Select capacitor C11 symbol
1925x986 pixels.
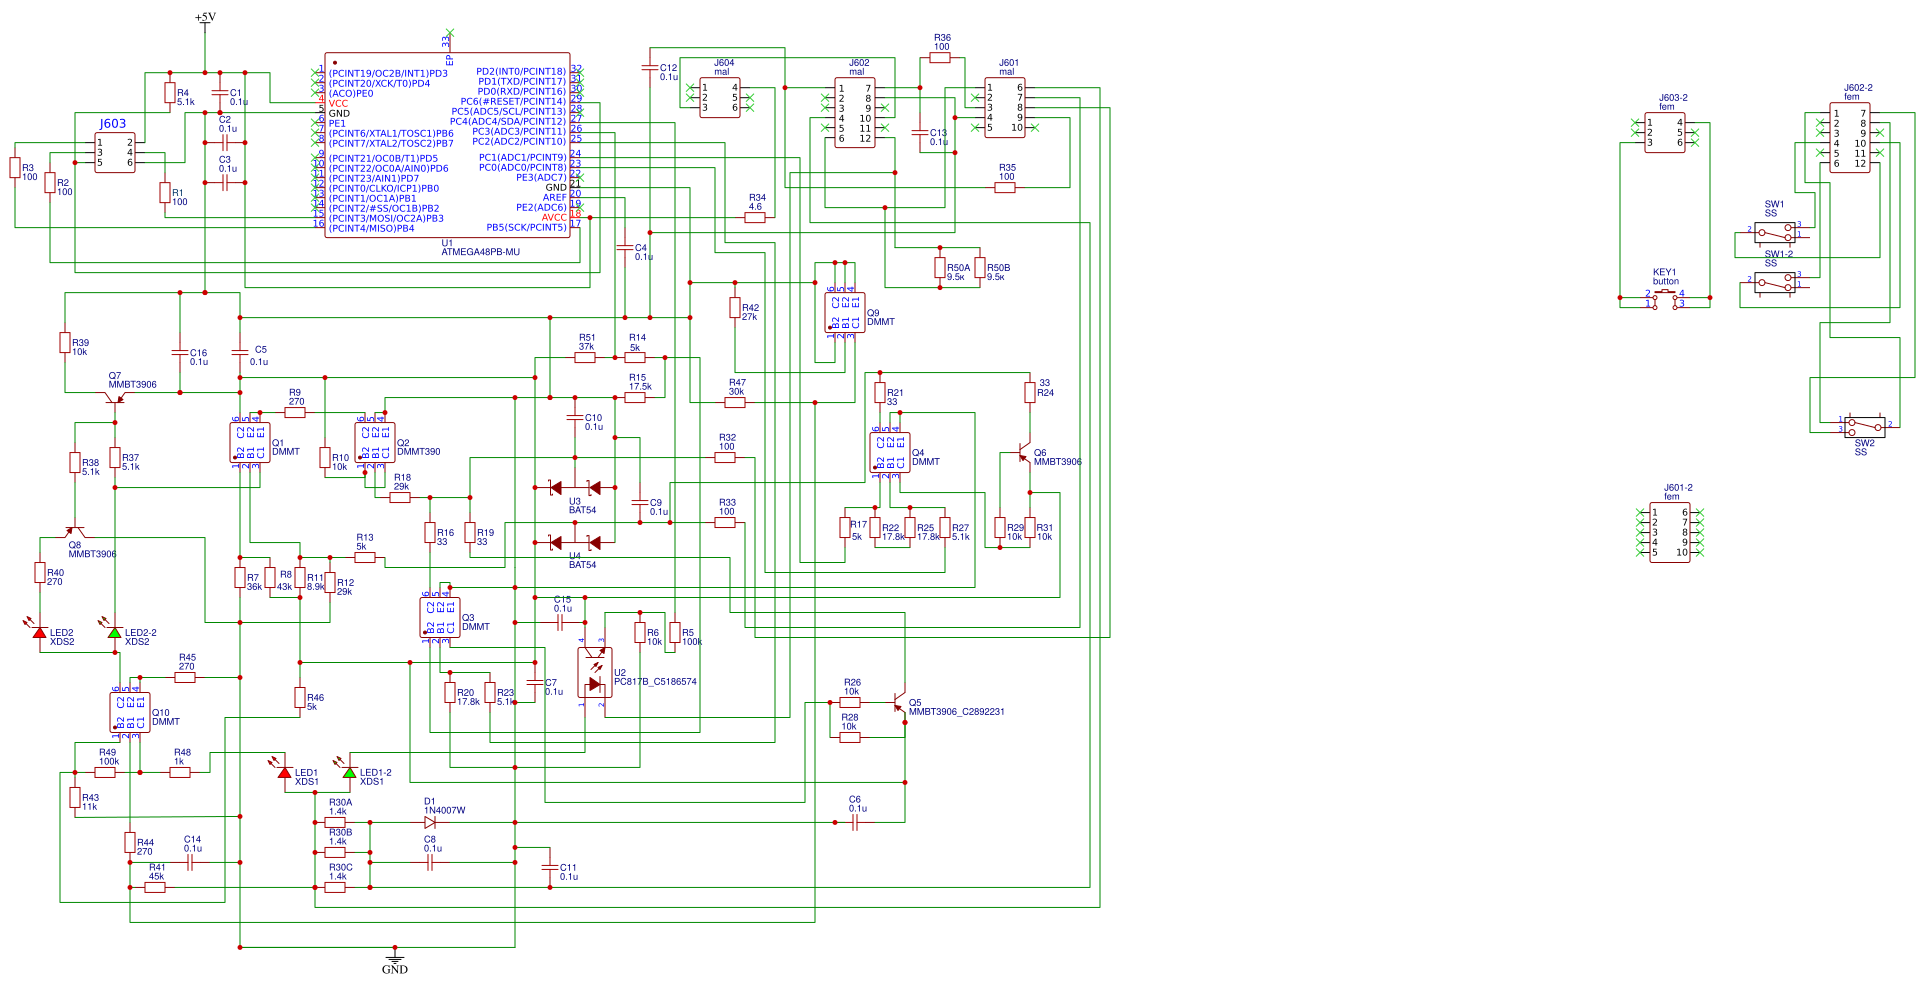point(549,868)
